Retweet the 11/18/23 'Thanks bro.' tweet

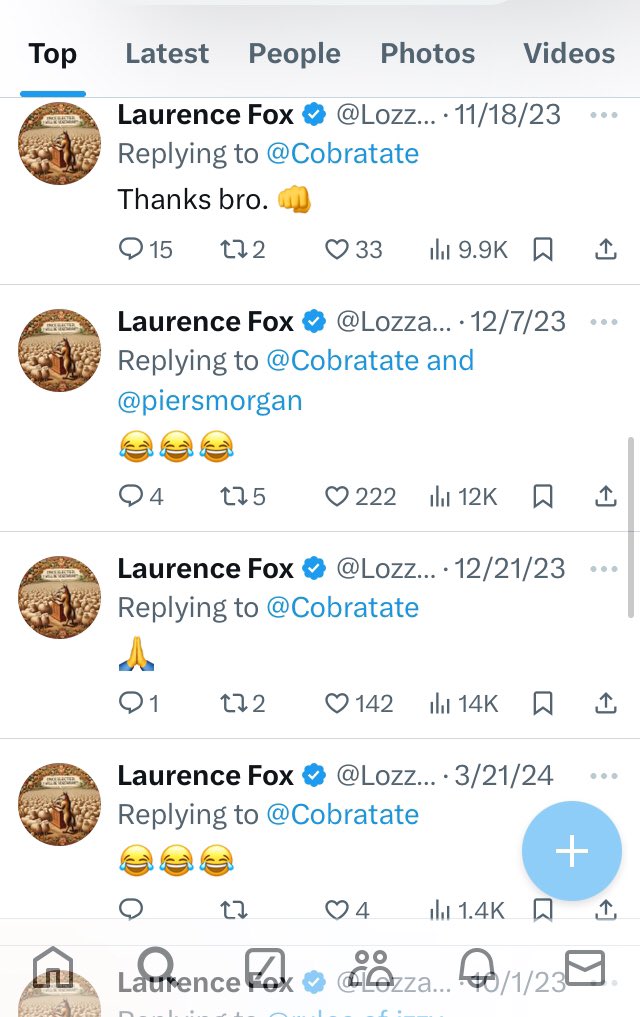[x=233, y=249]
